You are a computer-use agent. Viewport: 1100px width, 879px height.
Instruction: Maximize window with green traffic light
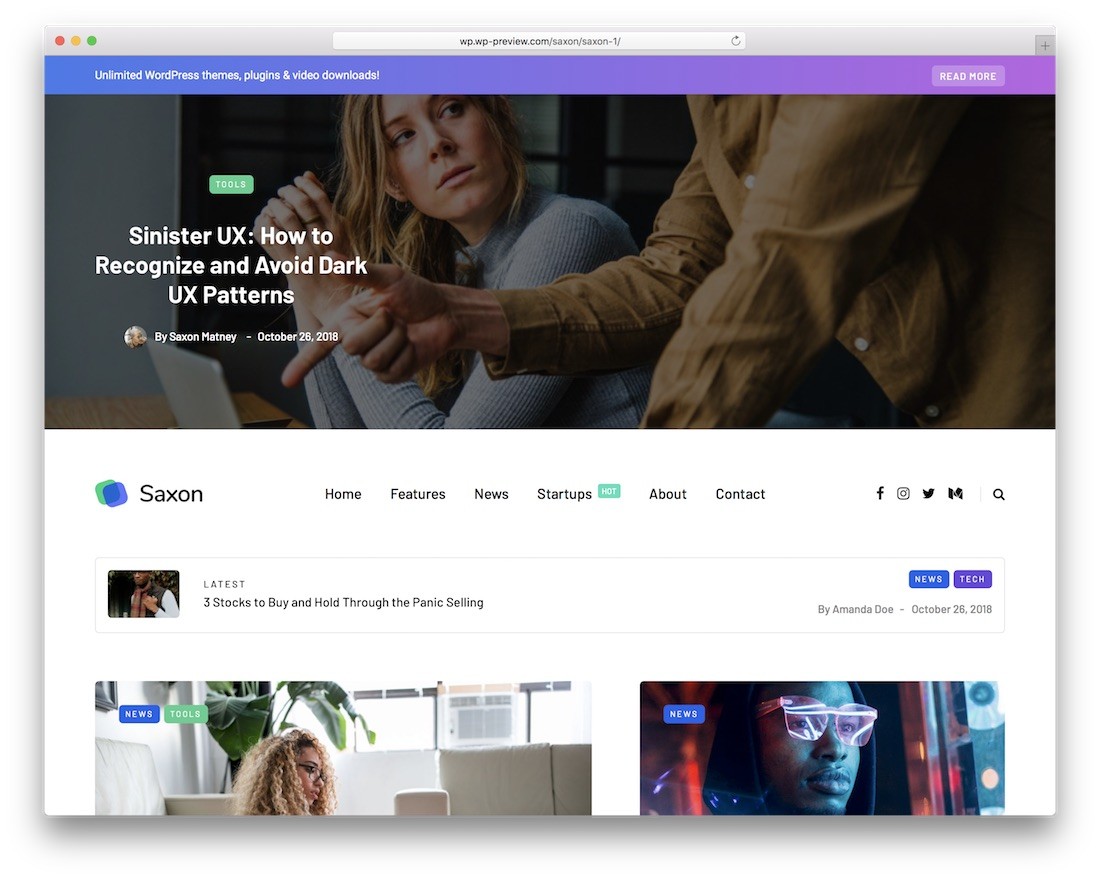[x=92, y=41]
